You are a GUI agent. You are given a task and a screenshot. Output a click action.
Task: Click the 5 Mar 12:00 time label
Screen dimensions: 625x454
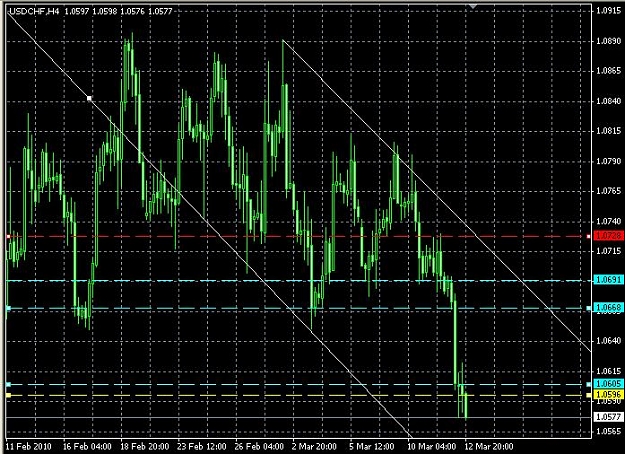(372, 446)
